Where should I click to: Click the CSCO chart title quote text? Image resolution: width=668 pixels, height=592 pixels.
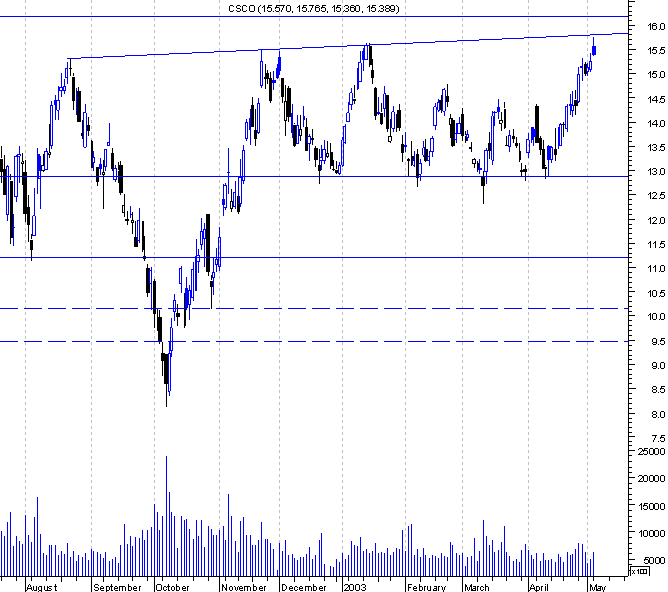[314, 9]
